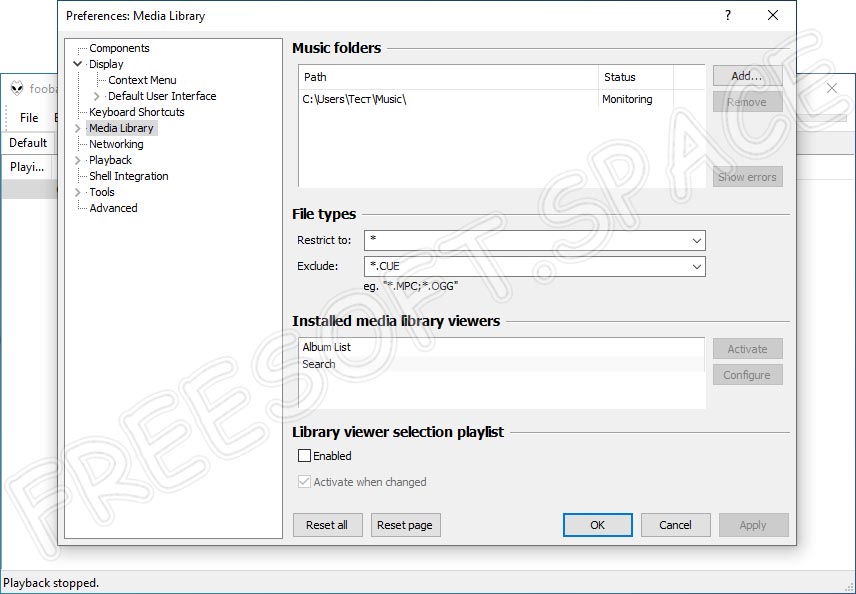The width and height of the screenshot is (856, 594).
Task: Click the Reset page button
Action: (405, 525)
